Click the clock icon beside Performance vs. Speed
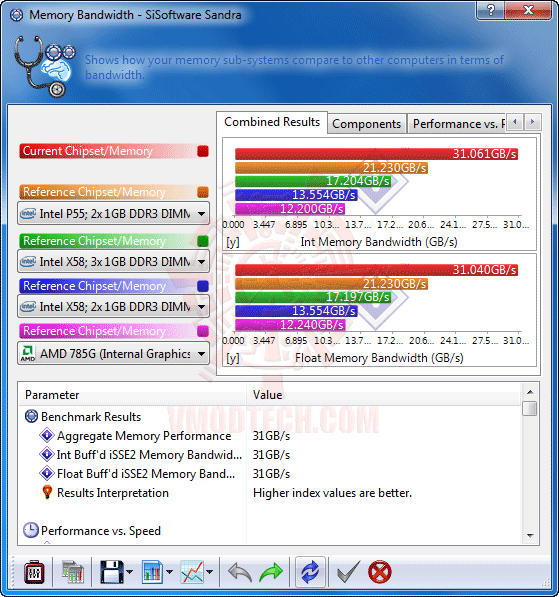Viewport: 559px width, 597px height. pos(30,530)
